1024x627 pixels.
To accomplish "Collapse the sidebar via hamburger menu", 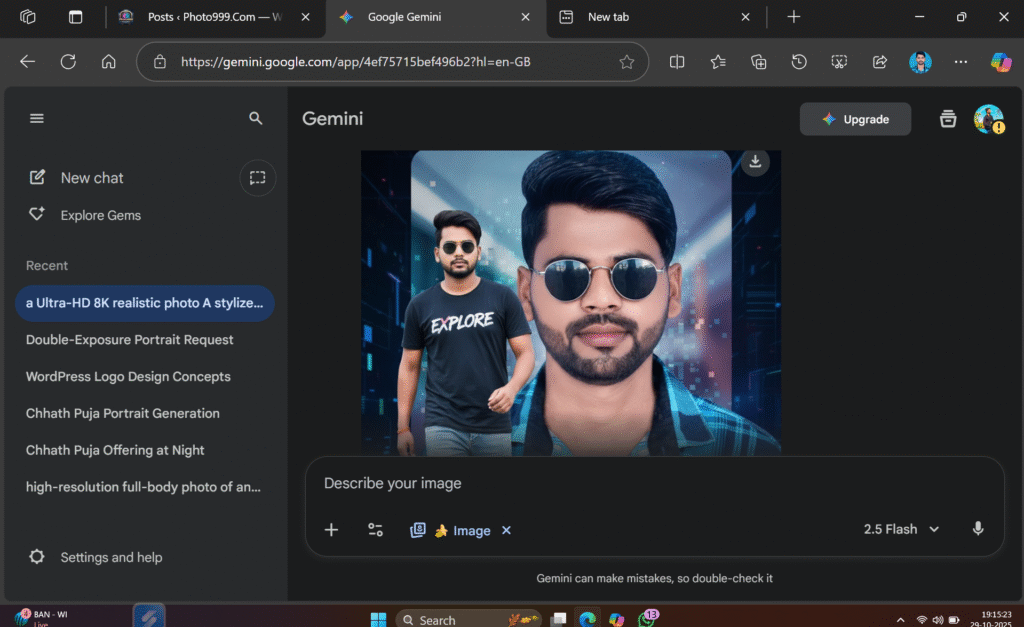I will point(37,117).
